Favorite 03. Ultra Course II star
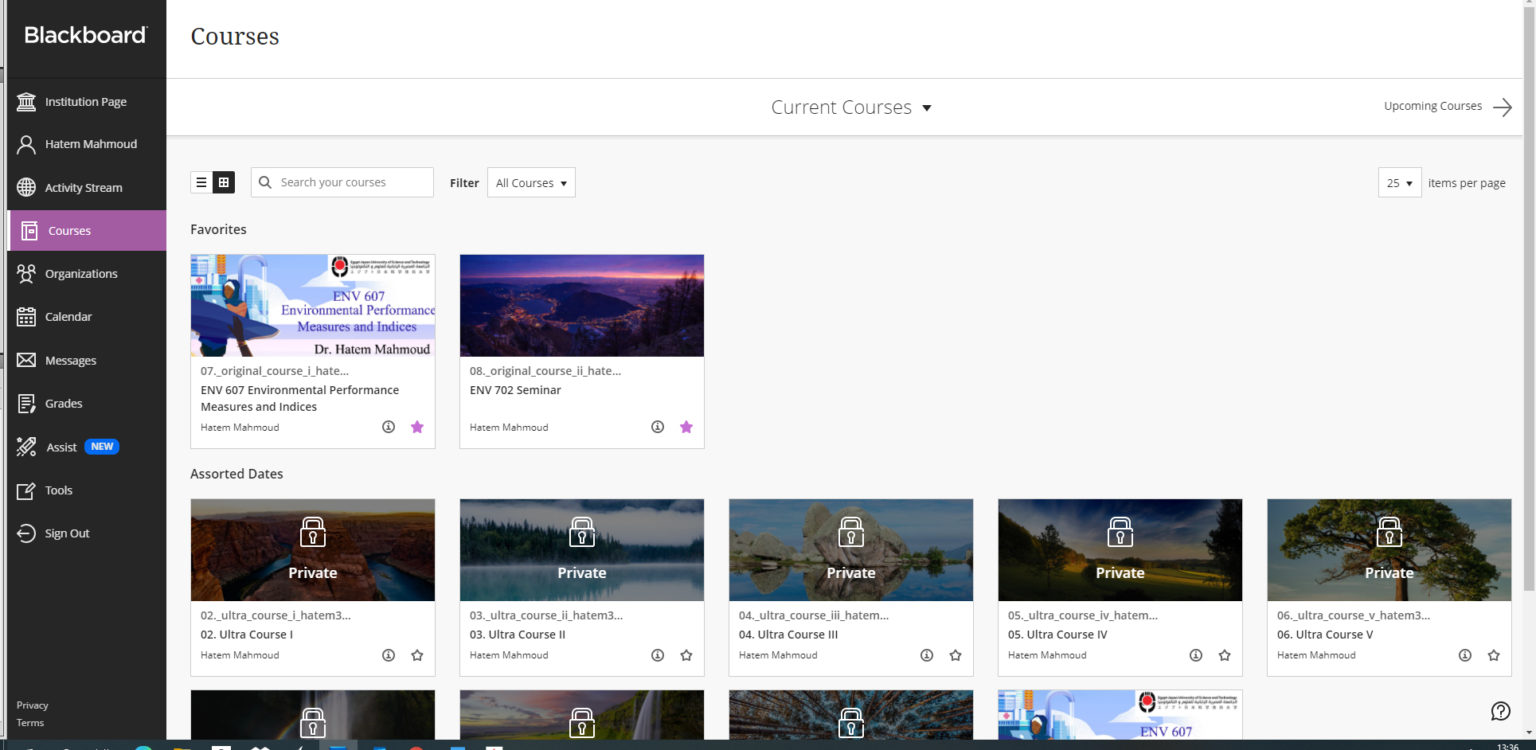Screen dimensions: 1536x750 click(x=686, y=656)
